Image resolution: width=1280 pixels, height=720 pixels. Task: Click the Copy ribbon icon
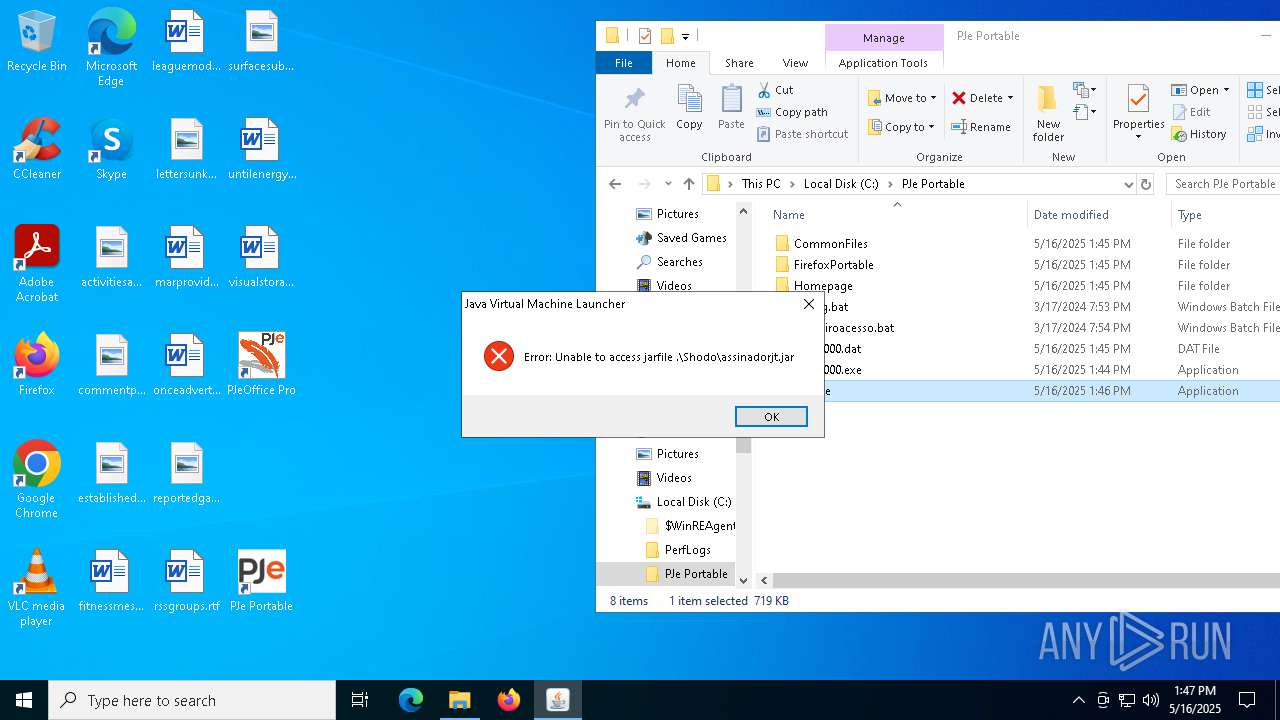pyautogui.click(x=689, y=108)
